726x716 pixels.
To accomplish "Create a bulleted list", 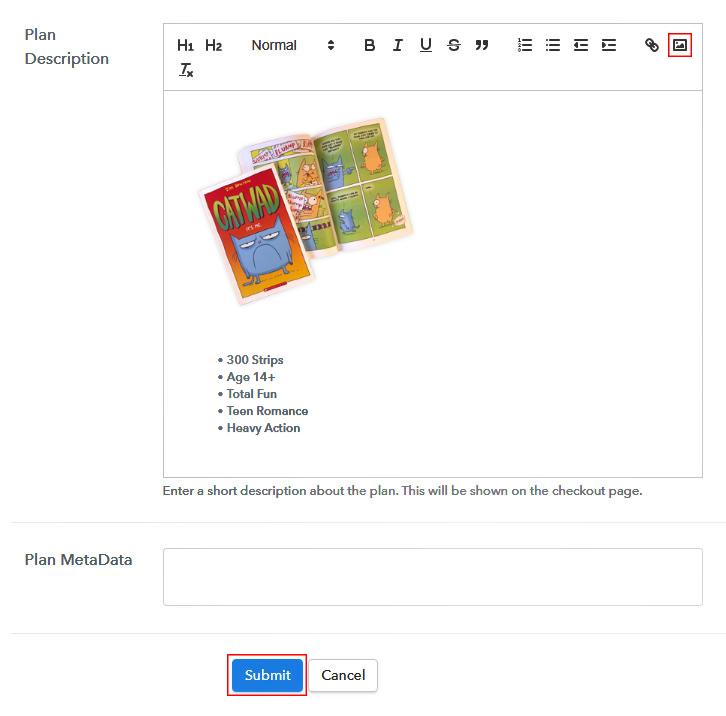I will point(552,45).
